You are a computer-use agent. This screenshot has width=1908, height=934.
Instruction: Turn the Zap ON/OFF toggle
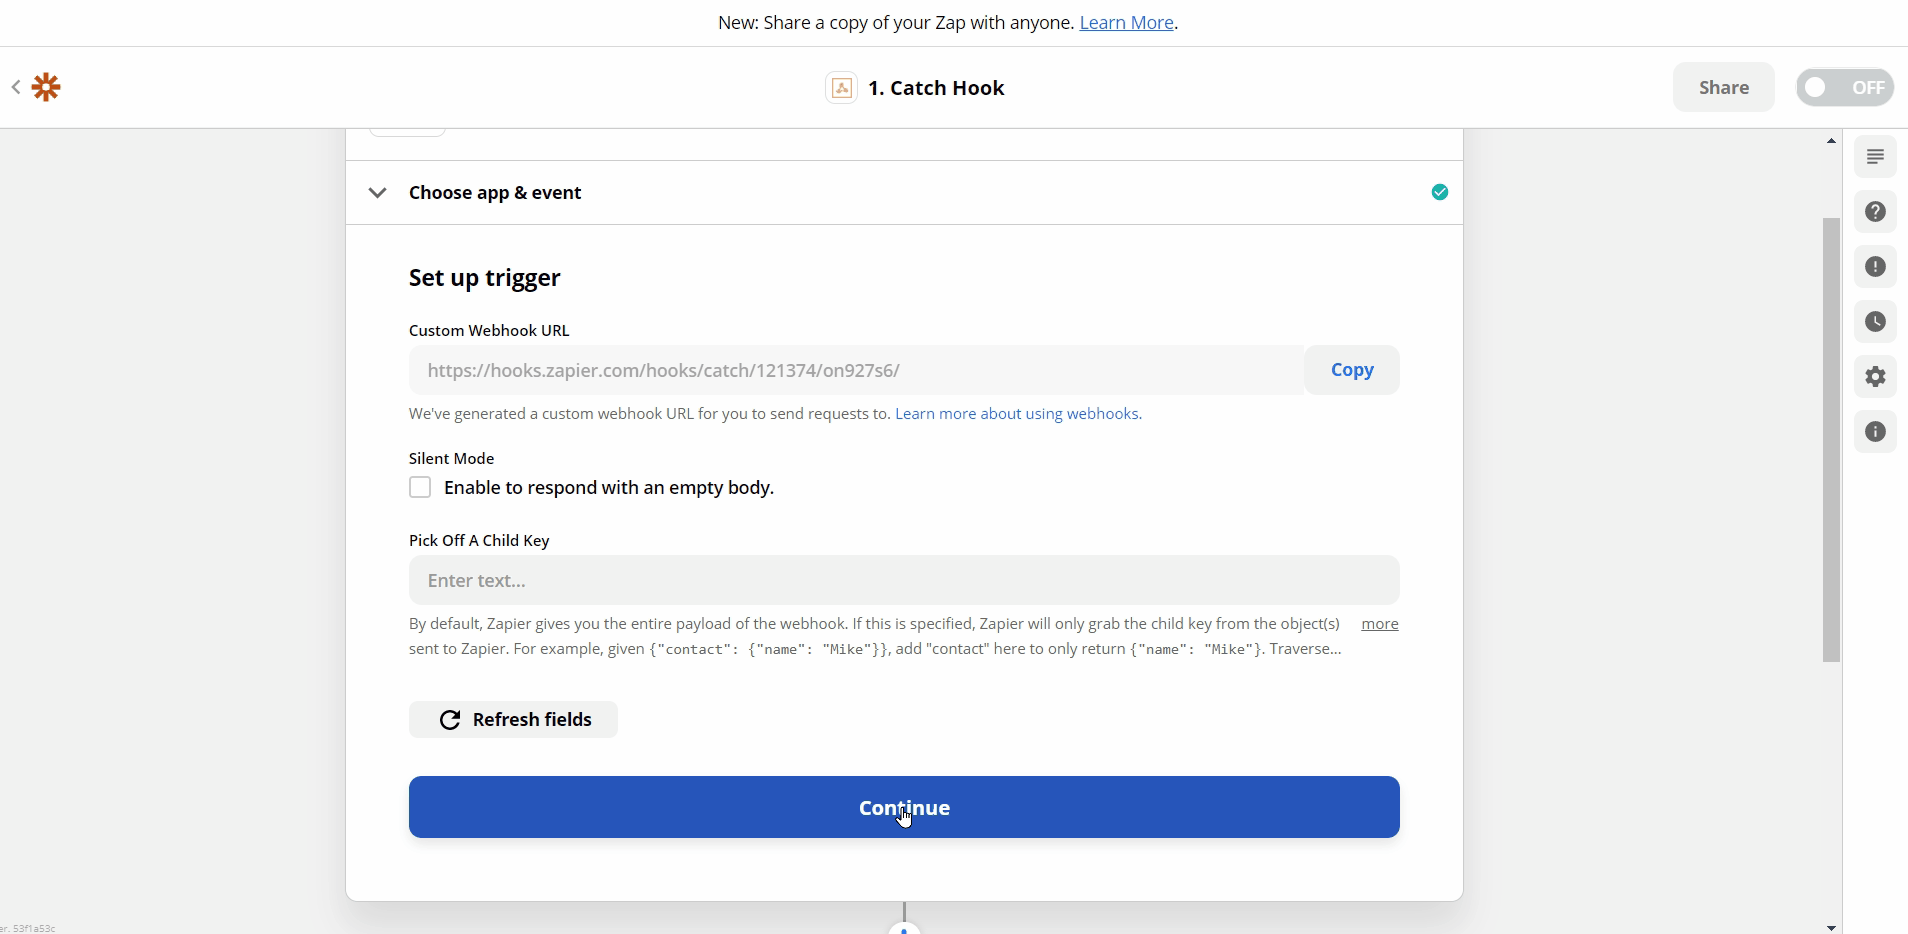[1844, 88]
